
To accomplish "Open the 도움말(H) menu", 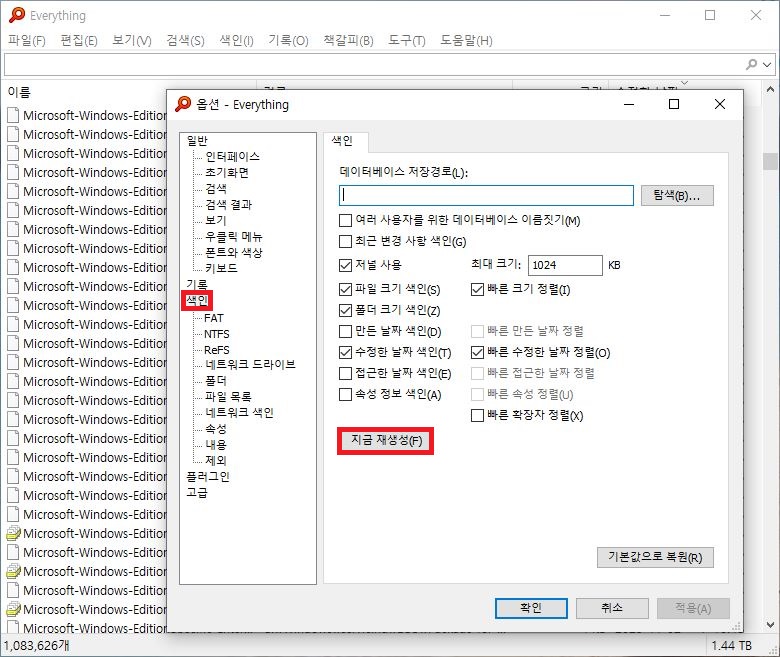I will click(466, 40).
